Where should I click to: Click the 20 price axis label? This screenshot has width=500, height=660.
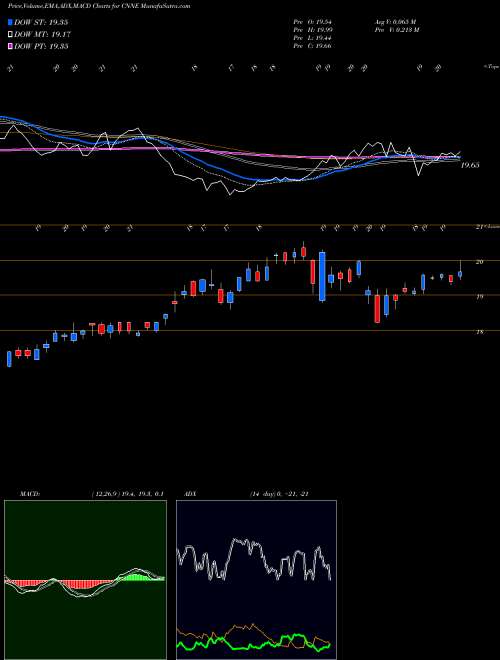click(479, 262)
